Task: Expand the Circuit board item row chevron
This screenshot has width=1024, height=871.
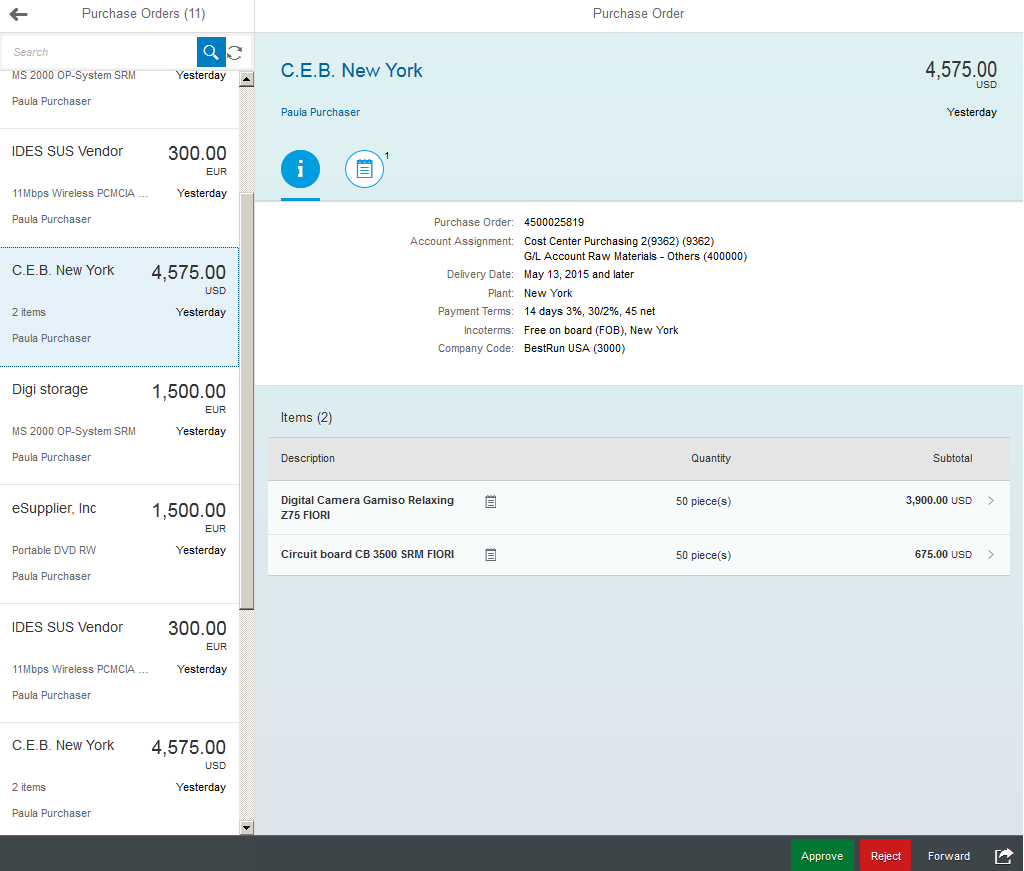Action: point(991,554)
